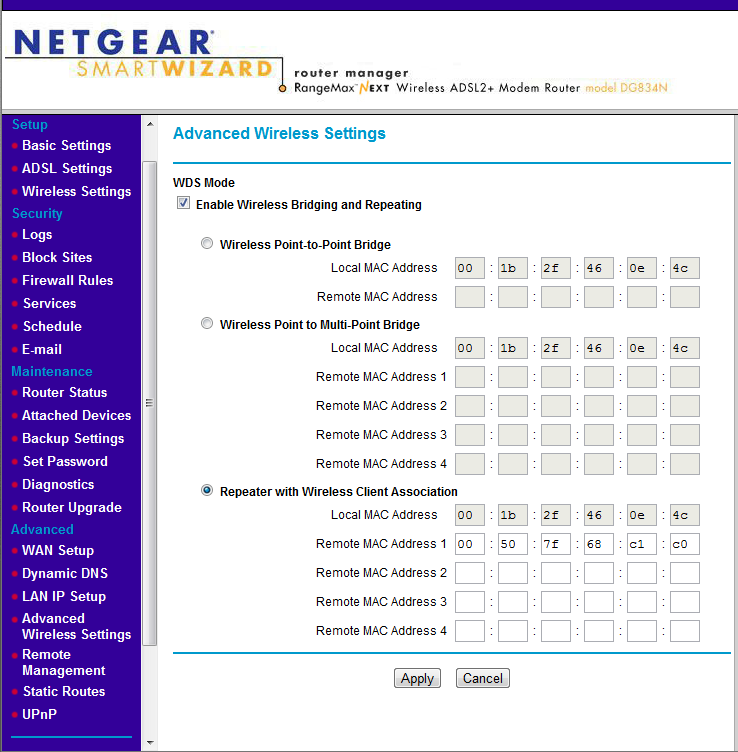
Task: Open Backup Settings
Action: click(73, 438)
